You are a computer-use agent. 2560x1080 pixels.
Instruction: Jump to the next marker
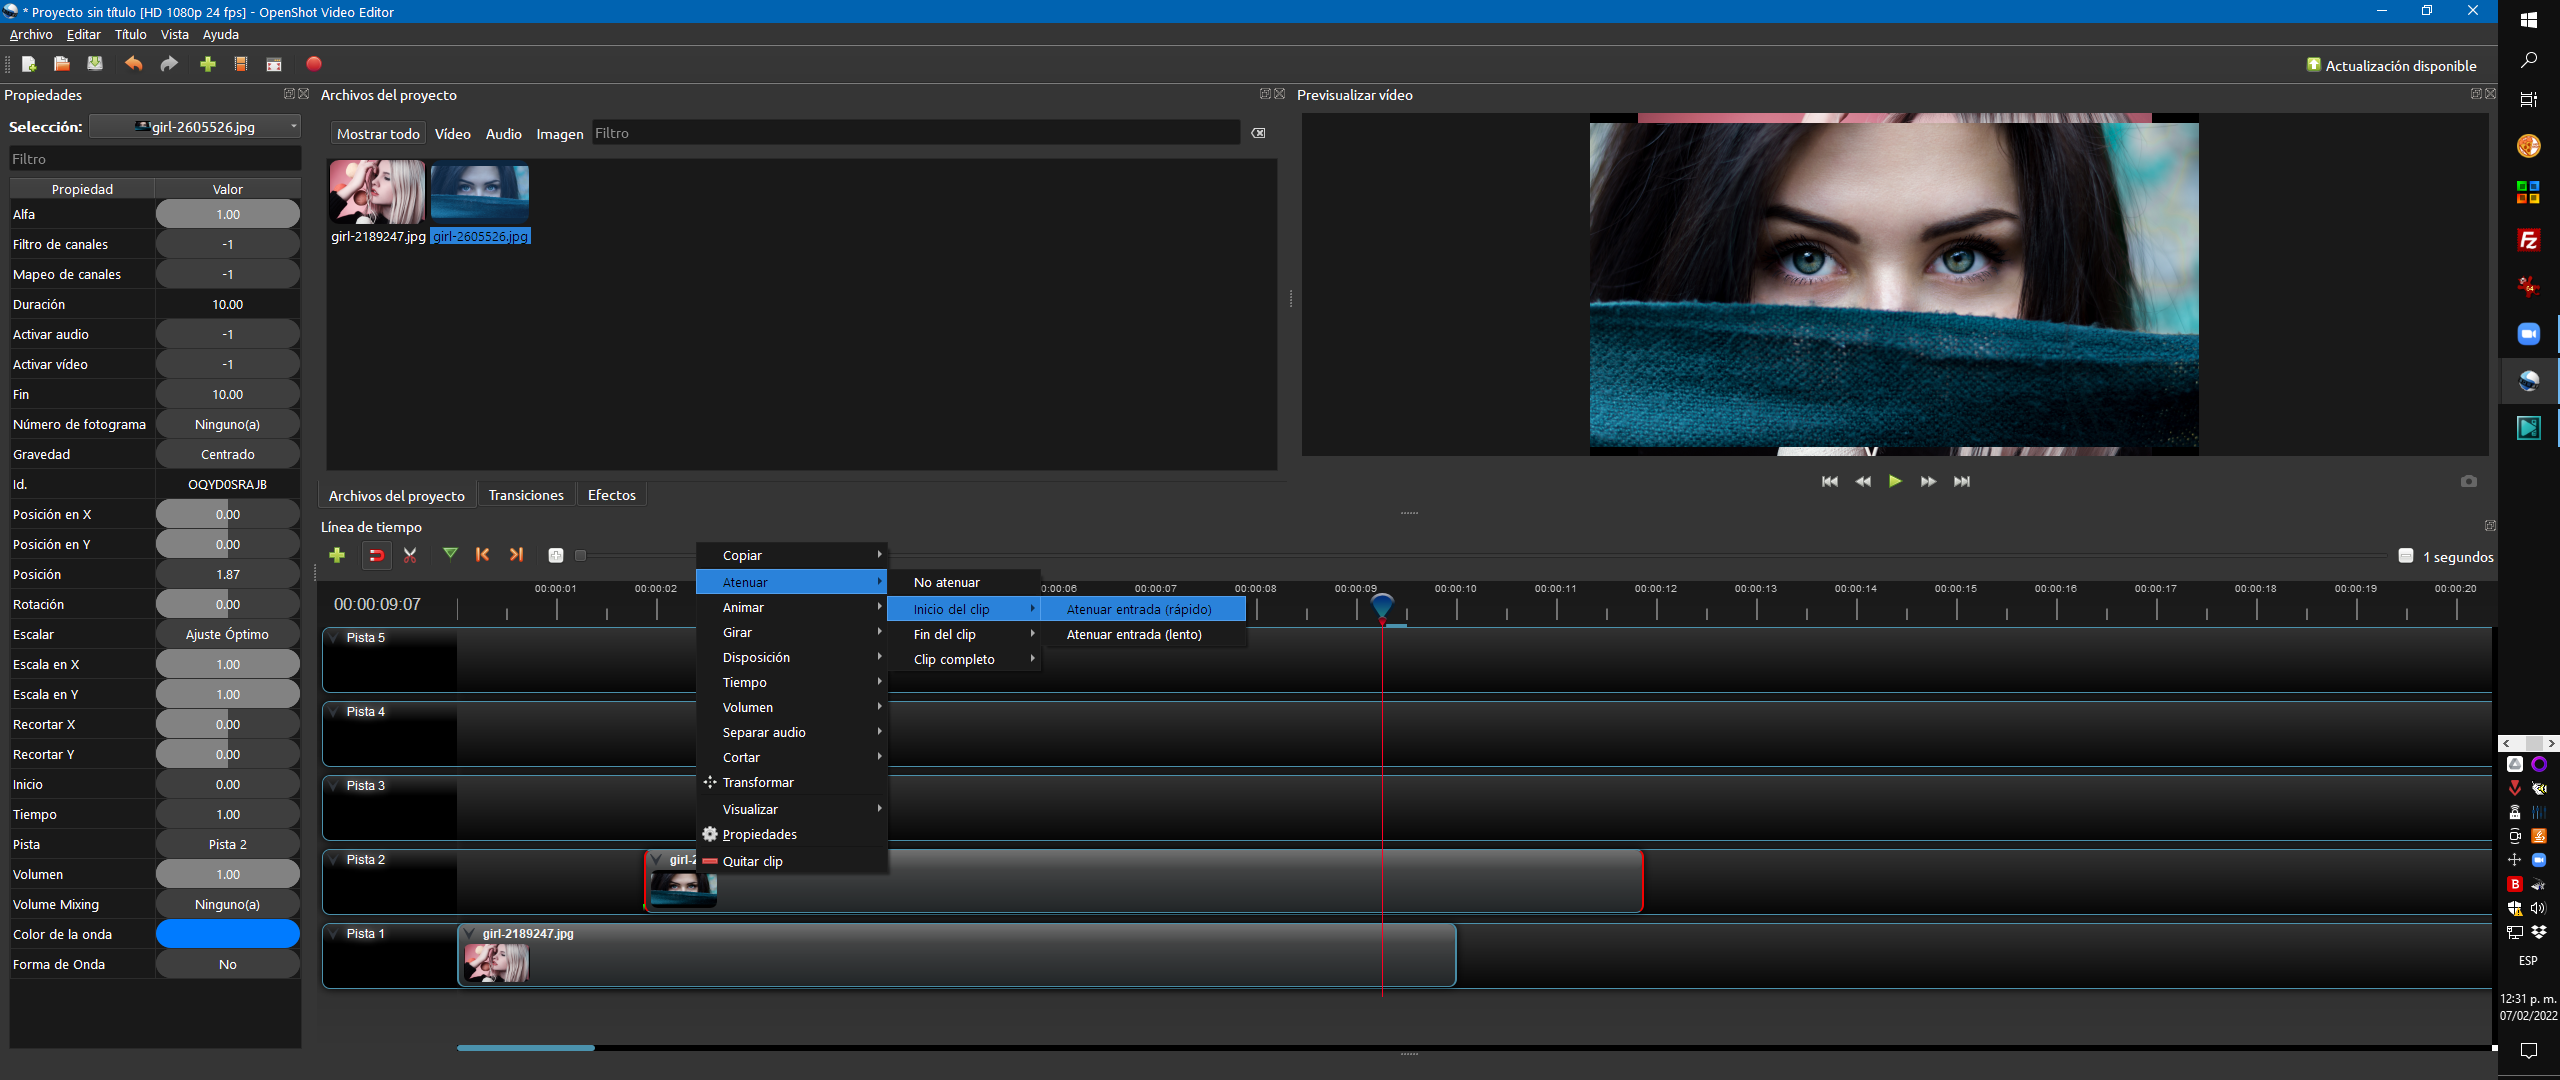pyautogui.click(x=516, y=554)
